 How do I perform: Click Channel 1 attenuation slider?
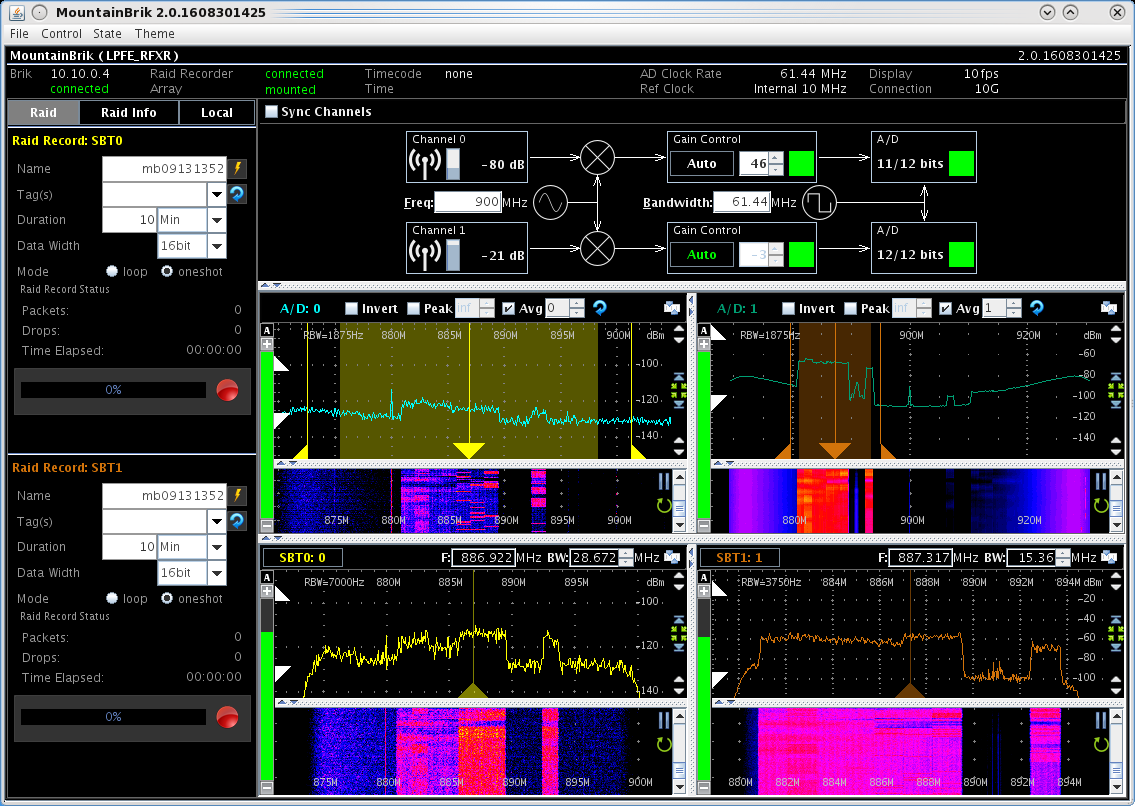[x=452, y=255]
